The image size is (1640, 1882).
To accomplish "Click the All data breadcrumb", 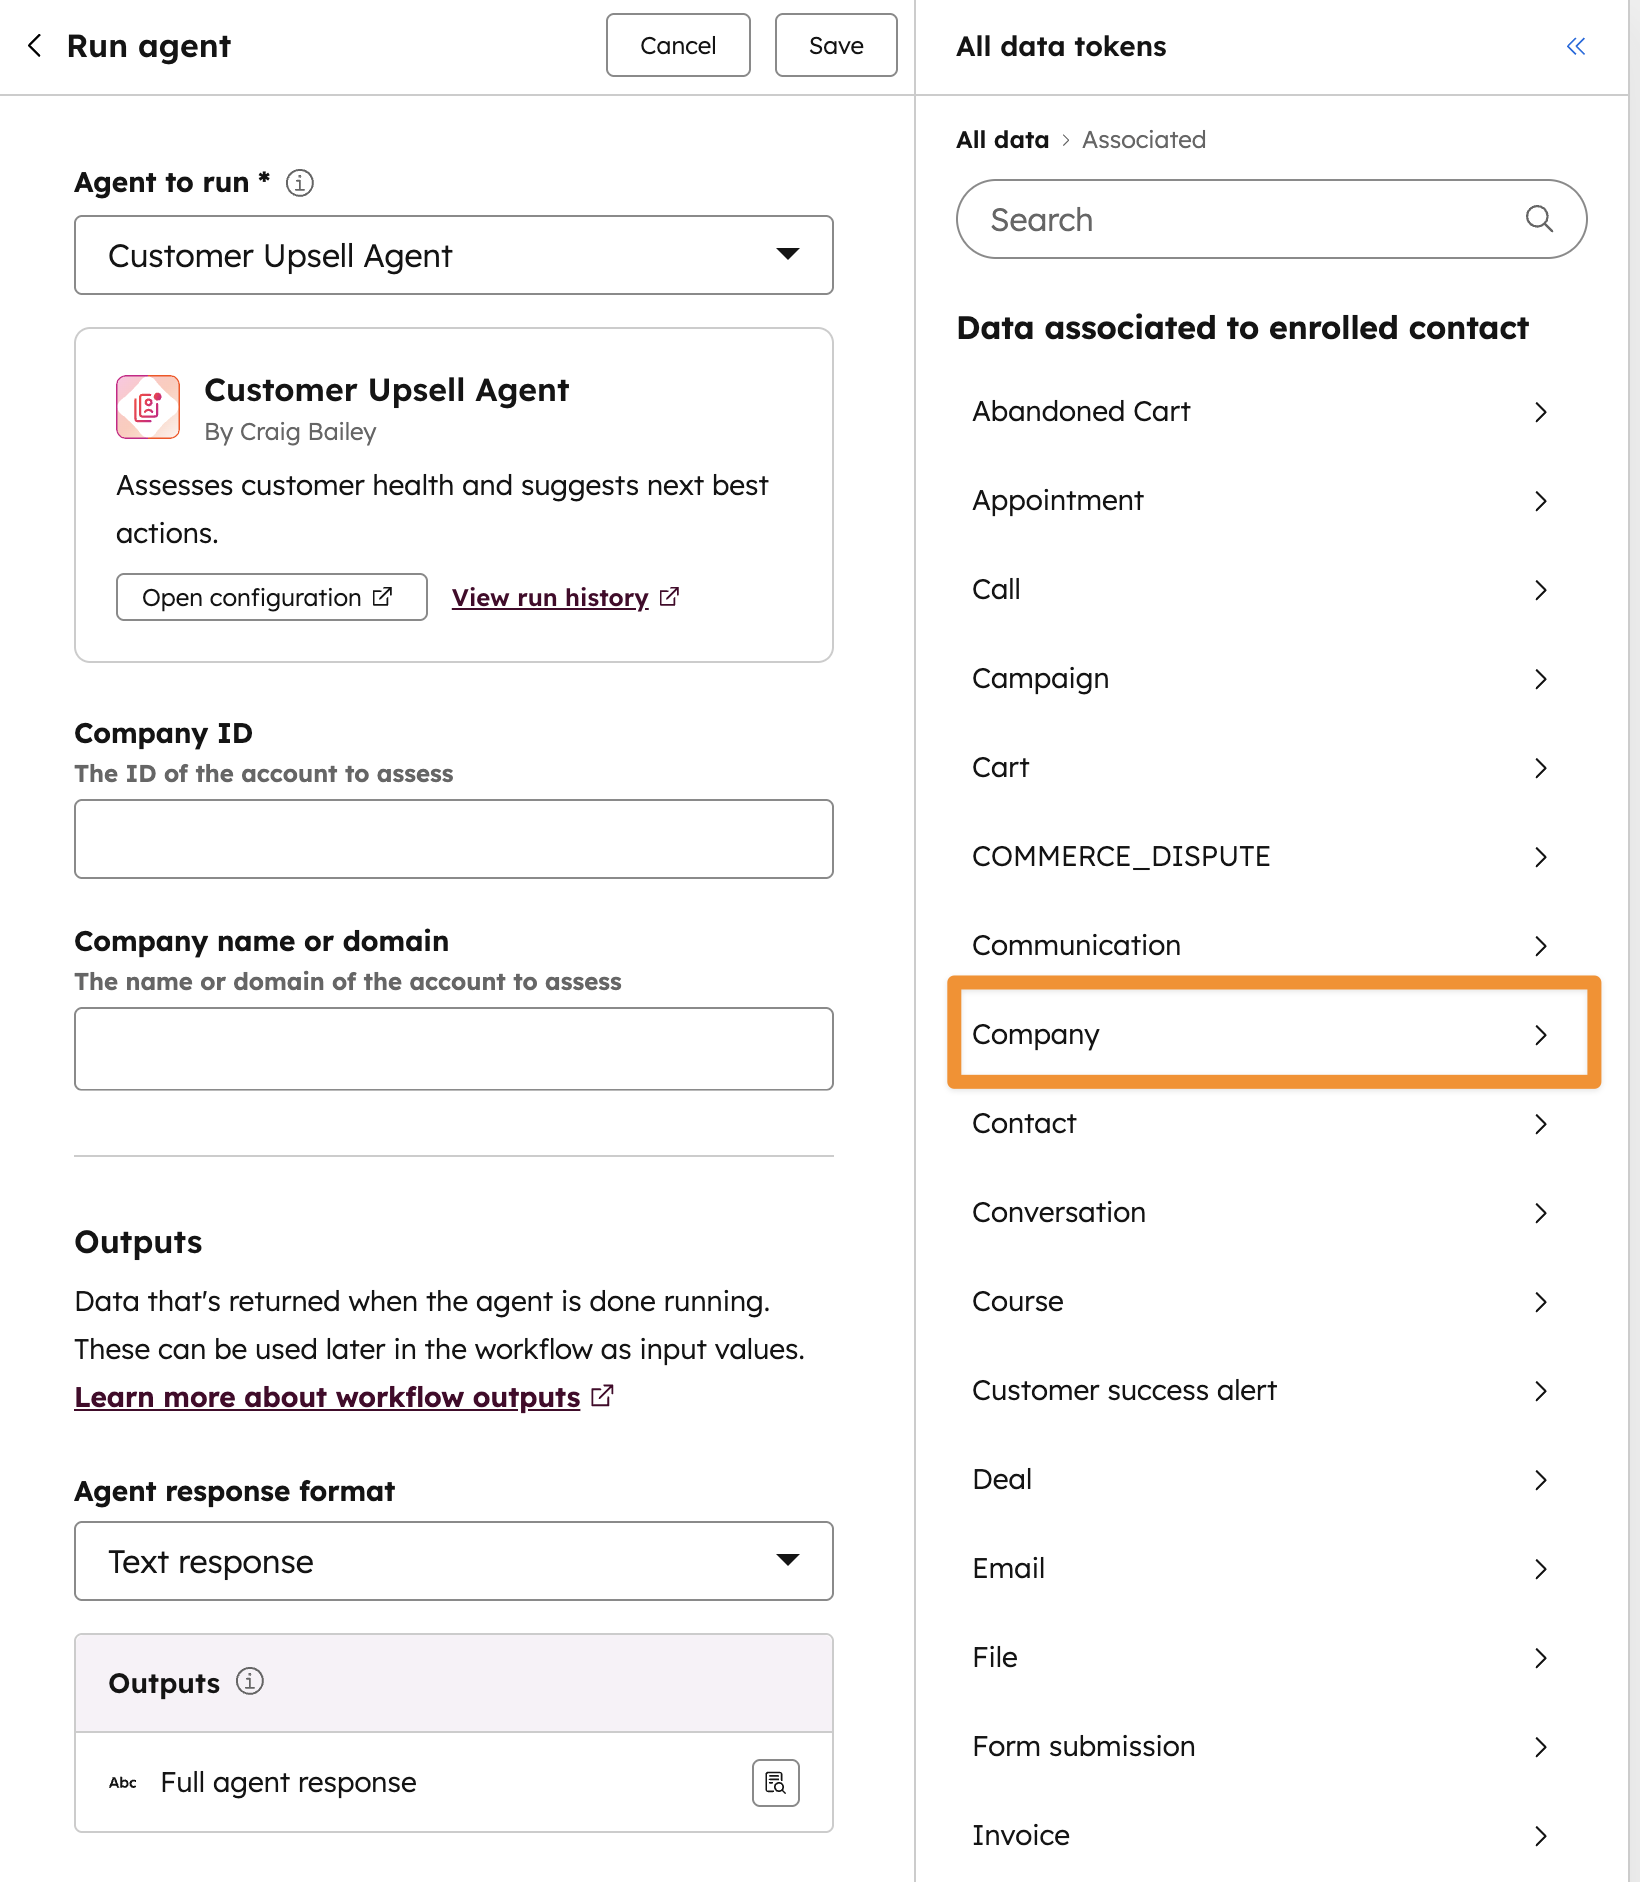I will point(1002,139).
